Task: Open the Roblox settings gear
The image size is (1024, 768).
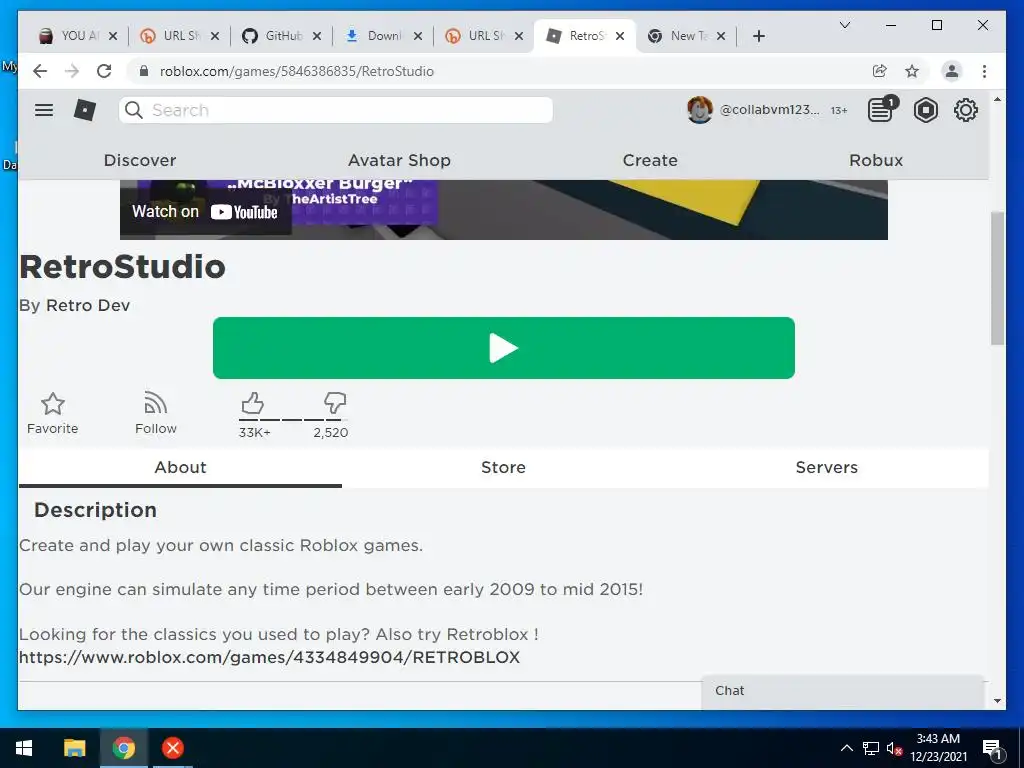Action: click(965, 110)
